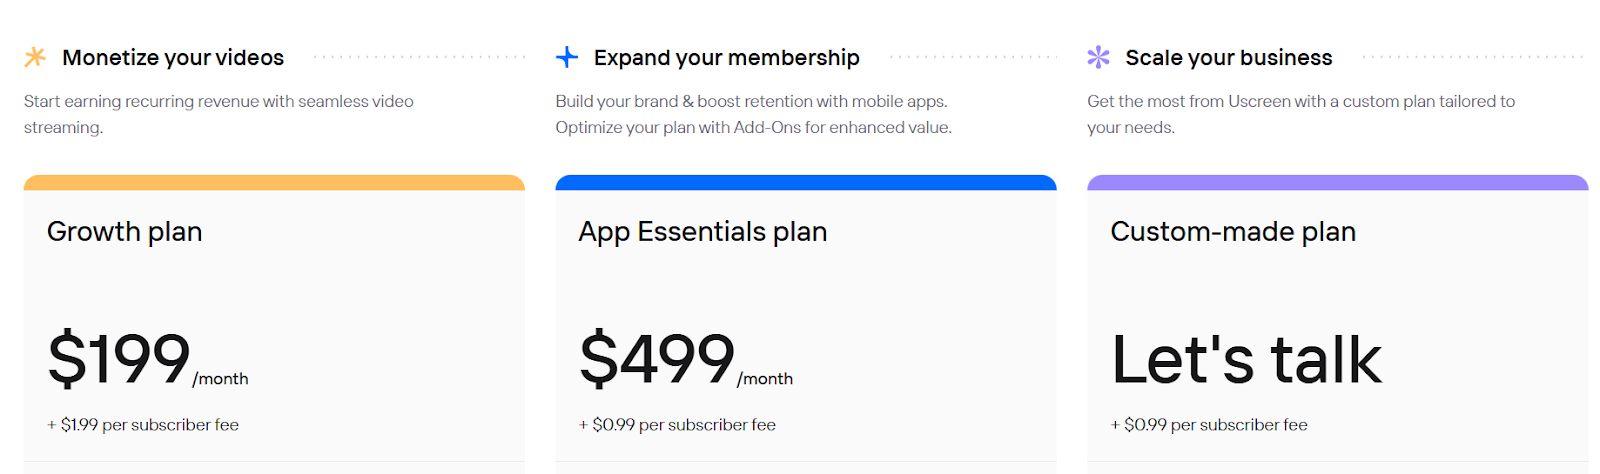Click the purple snowflake icon
The height and width of the screenshot is (474, 1600).
(1098, 57)
